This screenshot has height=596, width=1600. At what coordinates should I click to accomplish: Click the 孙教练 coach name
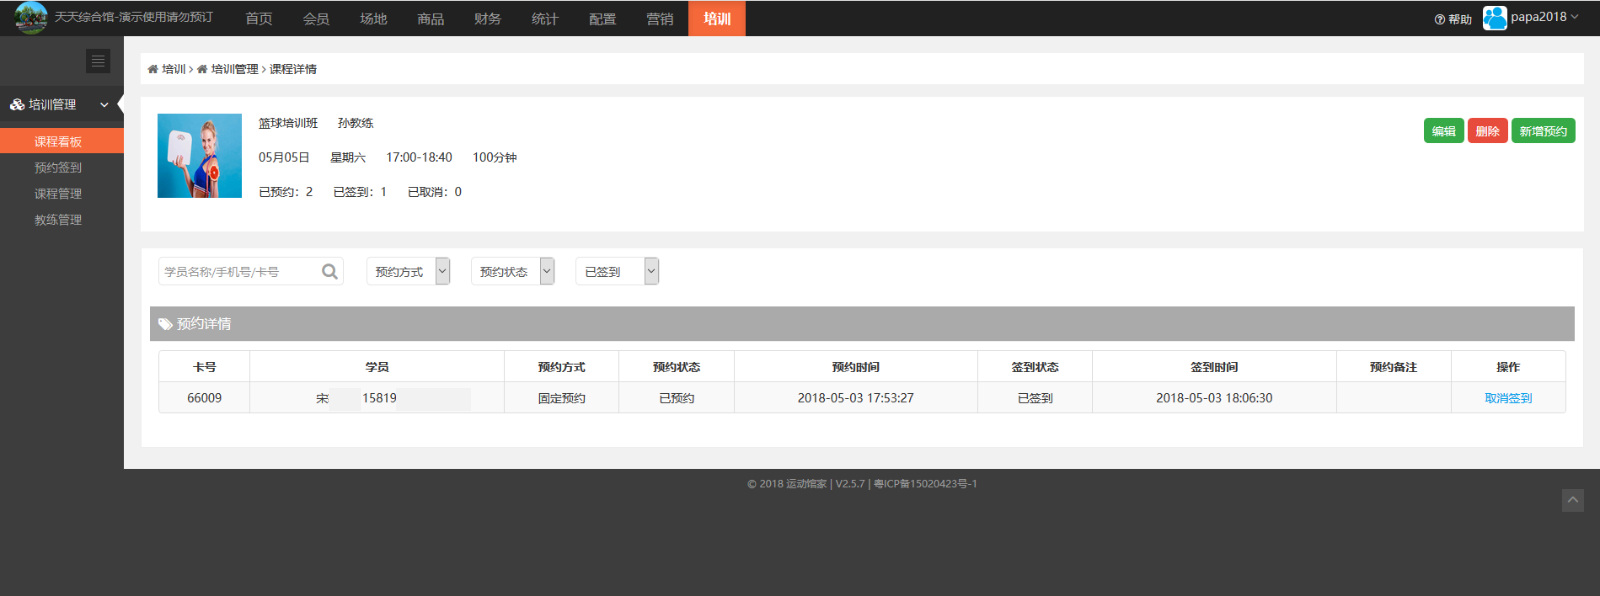click(x=356, y=123)
